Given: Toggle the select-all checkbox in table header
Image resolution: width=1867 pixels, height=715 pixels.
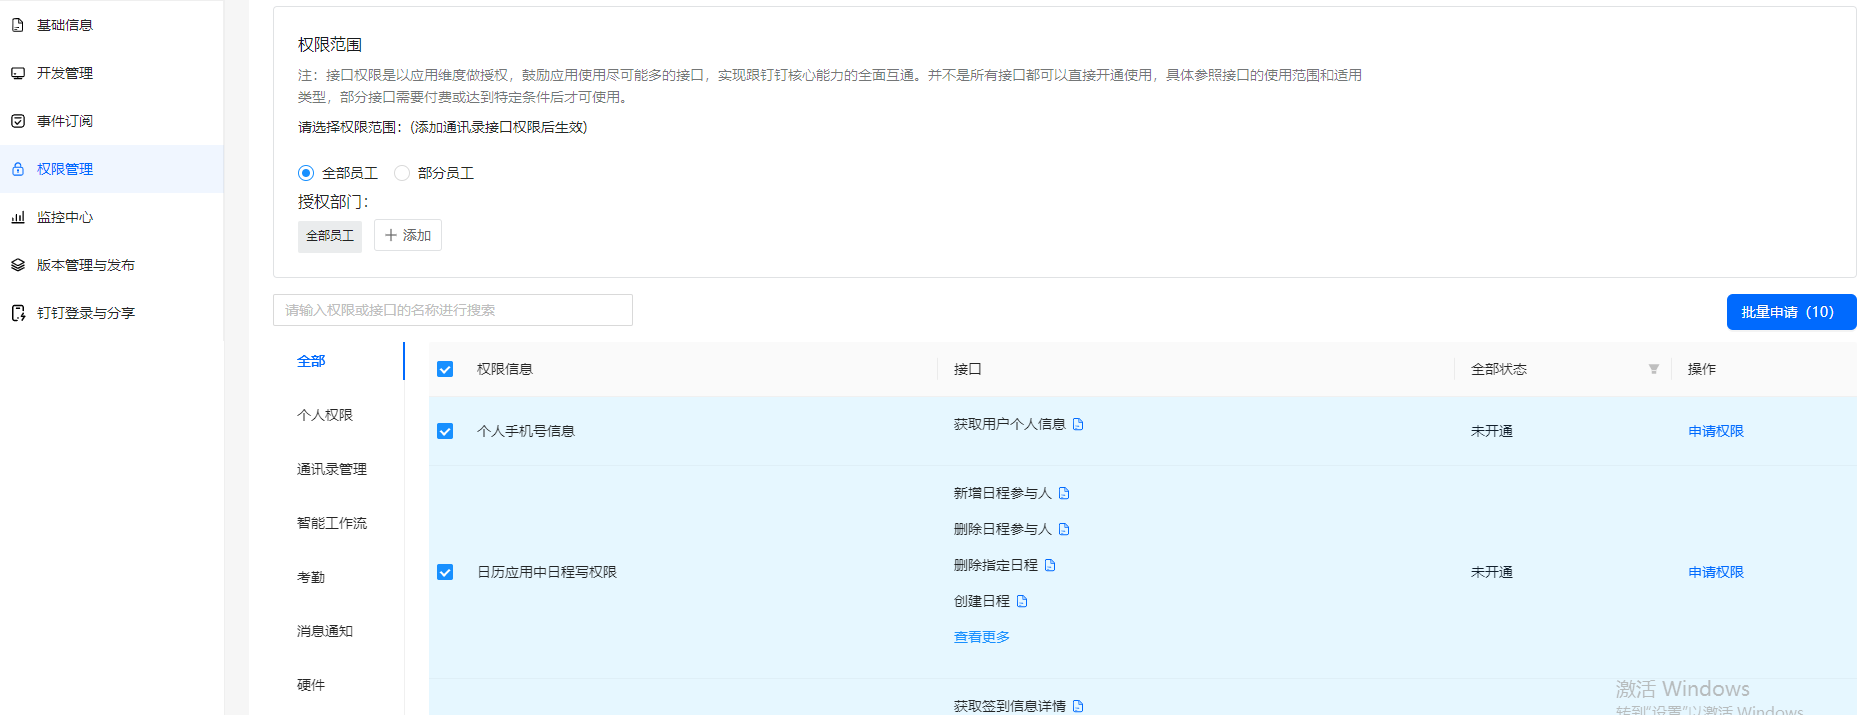Looking at the screenshot, I should click(x=445, y=369).
